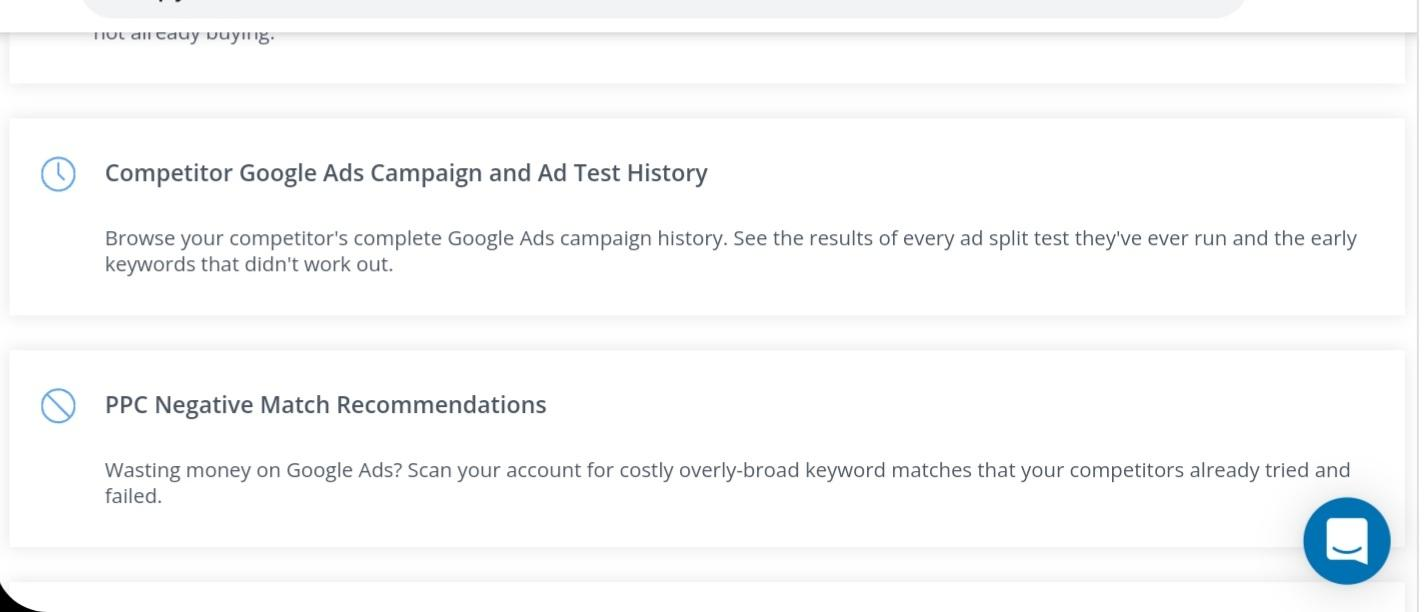
Task: Open PPC Negative Match Recommendations heading
Action: point(326,405)
